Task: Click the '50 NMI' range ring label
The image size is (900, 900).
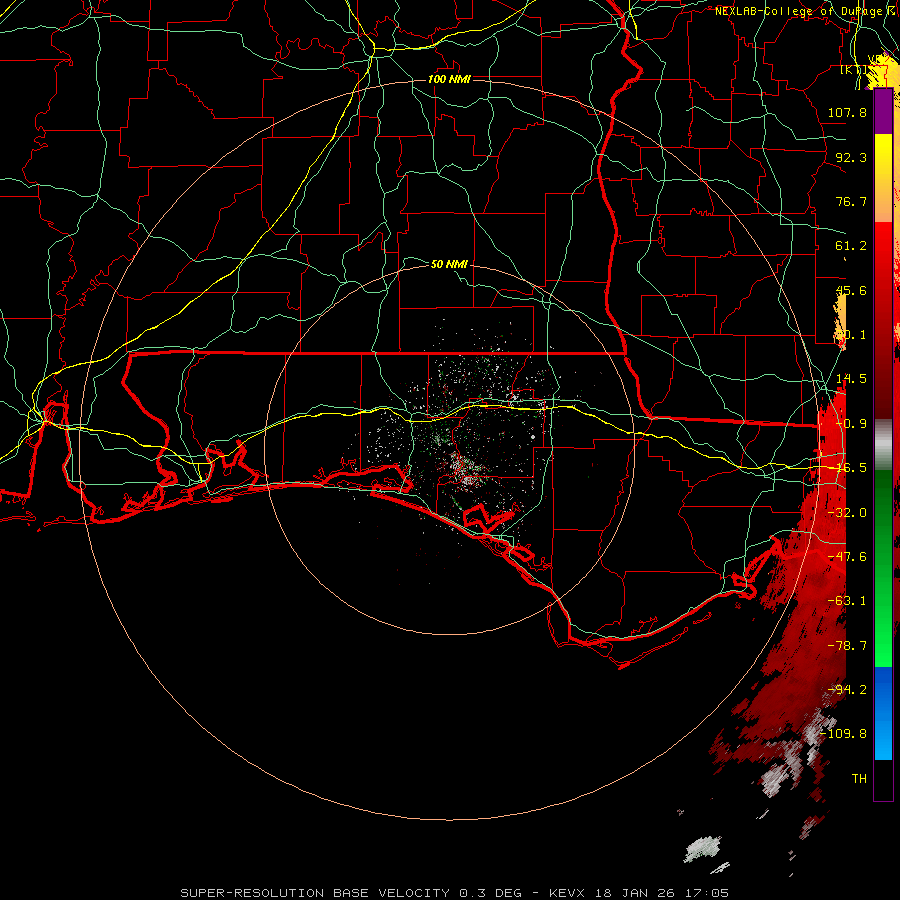Action: [x=449, y=264]
